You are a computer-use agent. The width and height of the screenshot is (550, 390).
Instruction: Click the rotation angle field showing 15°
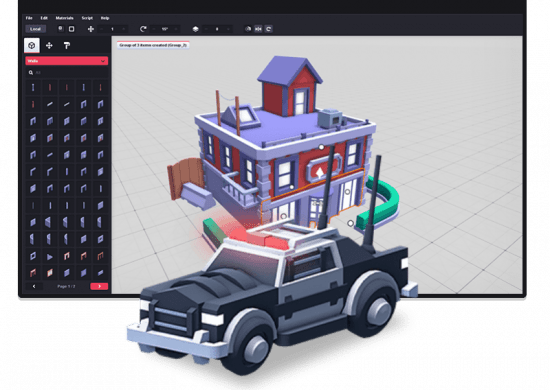pyautogui.click(x=165, y=29)
